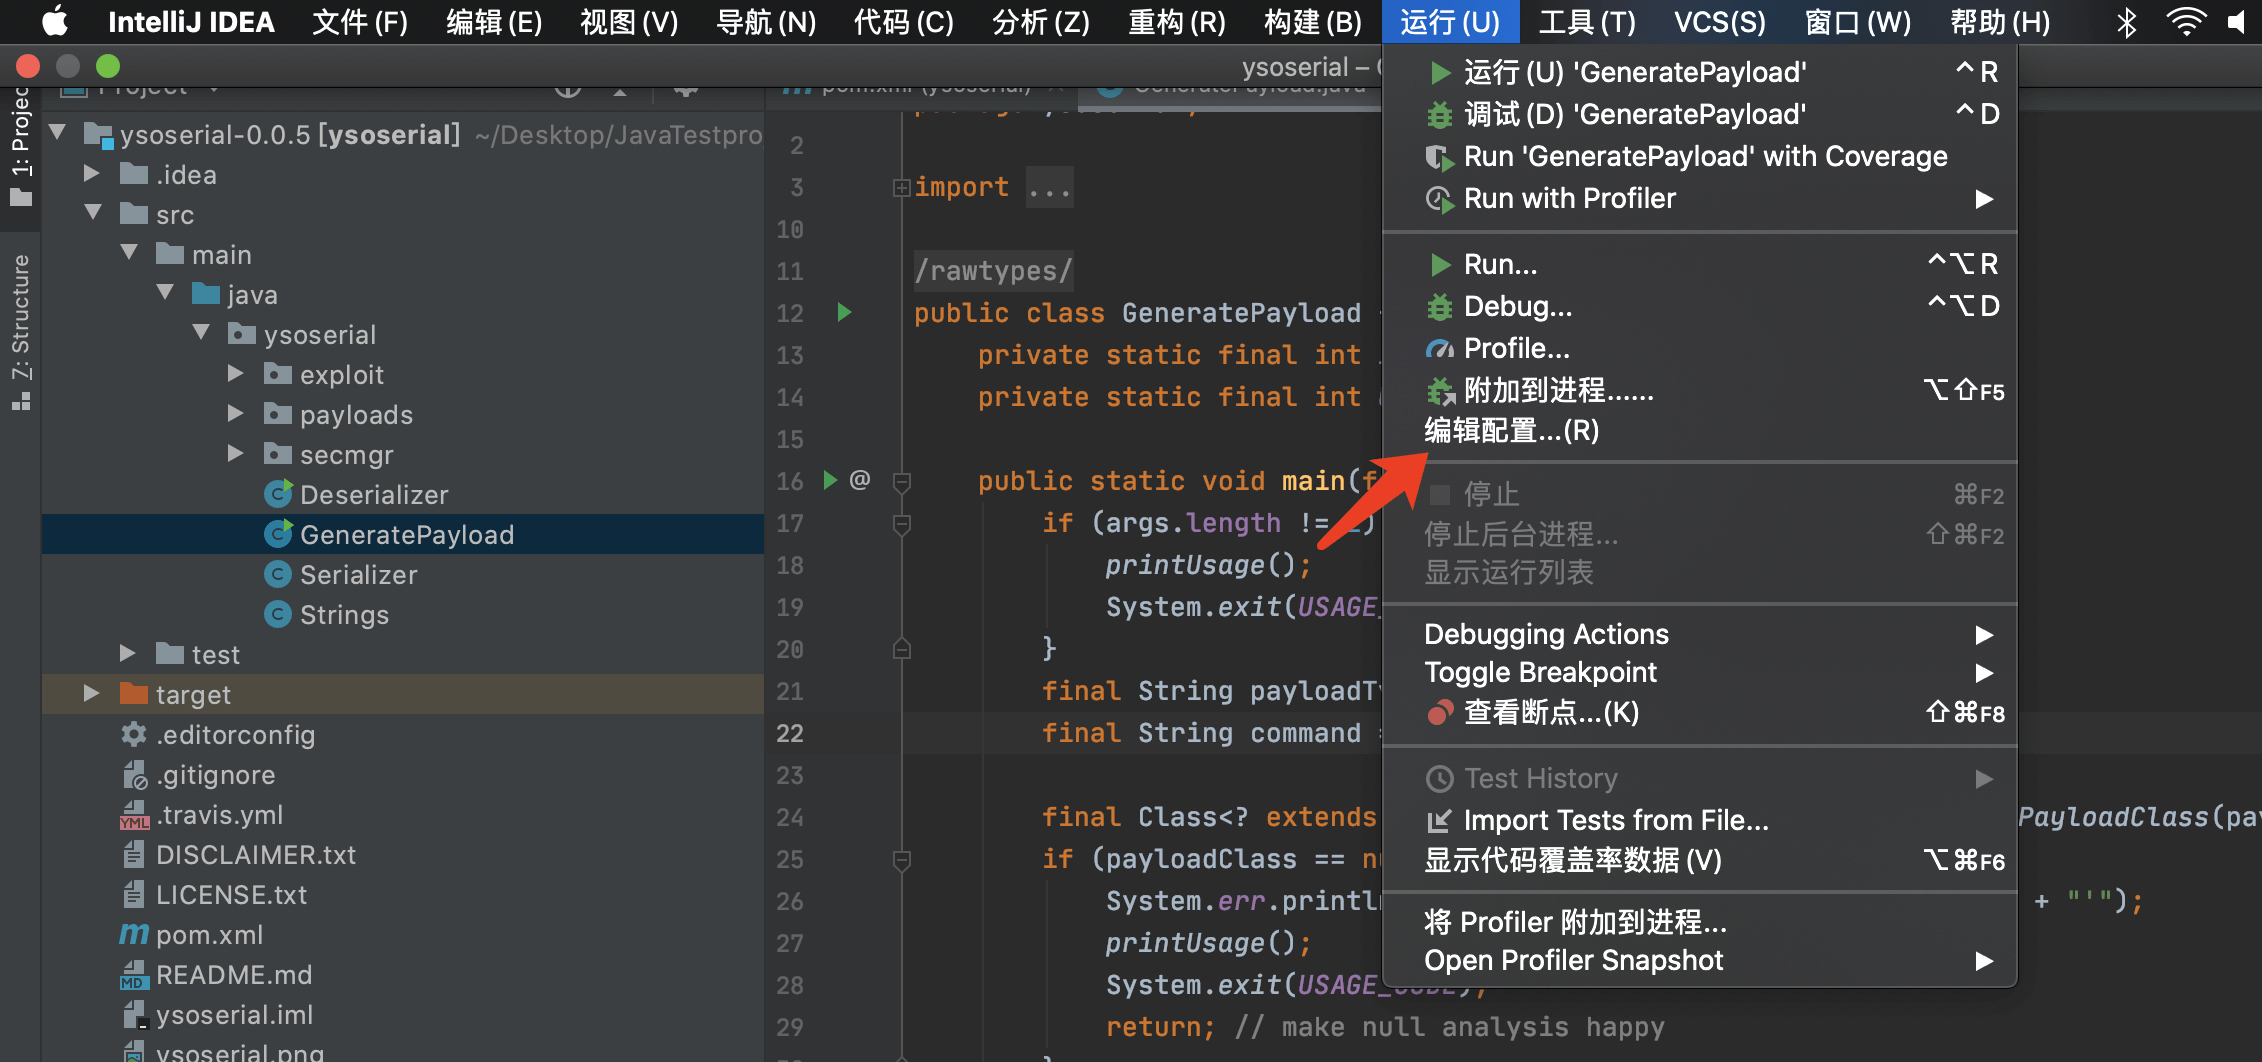Expand the secmgr package

pos(236,453)
